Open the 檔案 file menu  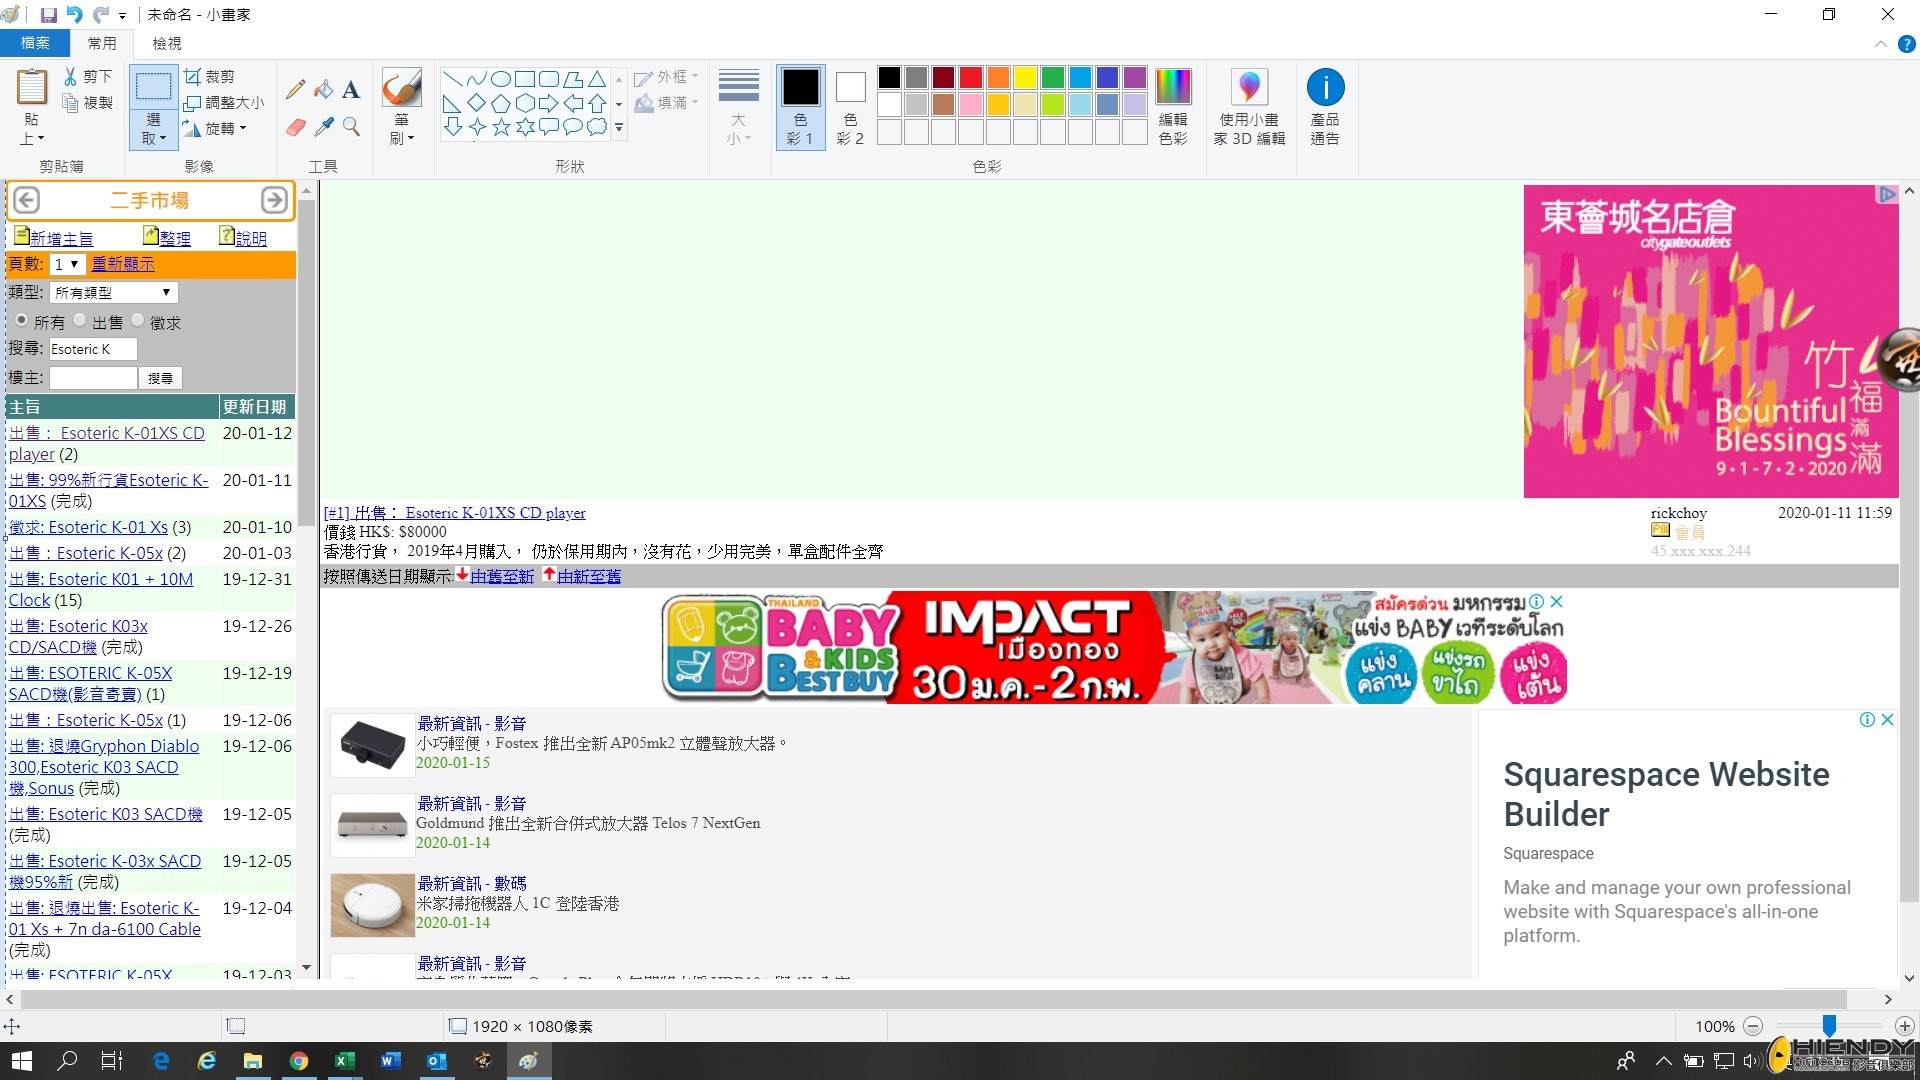[35, 44]
